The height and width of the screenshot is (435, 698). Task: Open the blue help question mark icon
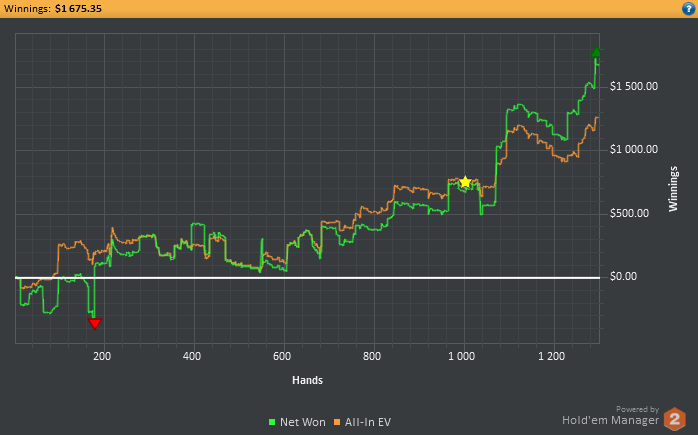pyautogui.click(x=688, y=8)
